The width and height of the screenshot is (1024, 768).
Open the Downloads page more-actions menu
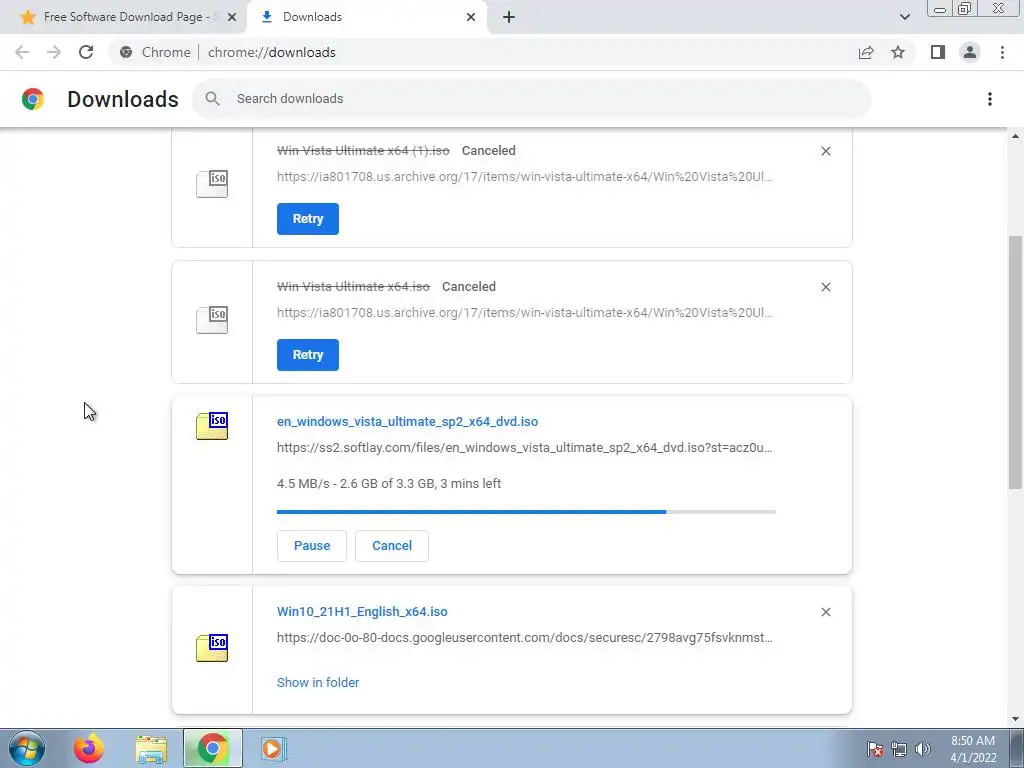pos(989,99)
